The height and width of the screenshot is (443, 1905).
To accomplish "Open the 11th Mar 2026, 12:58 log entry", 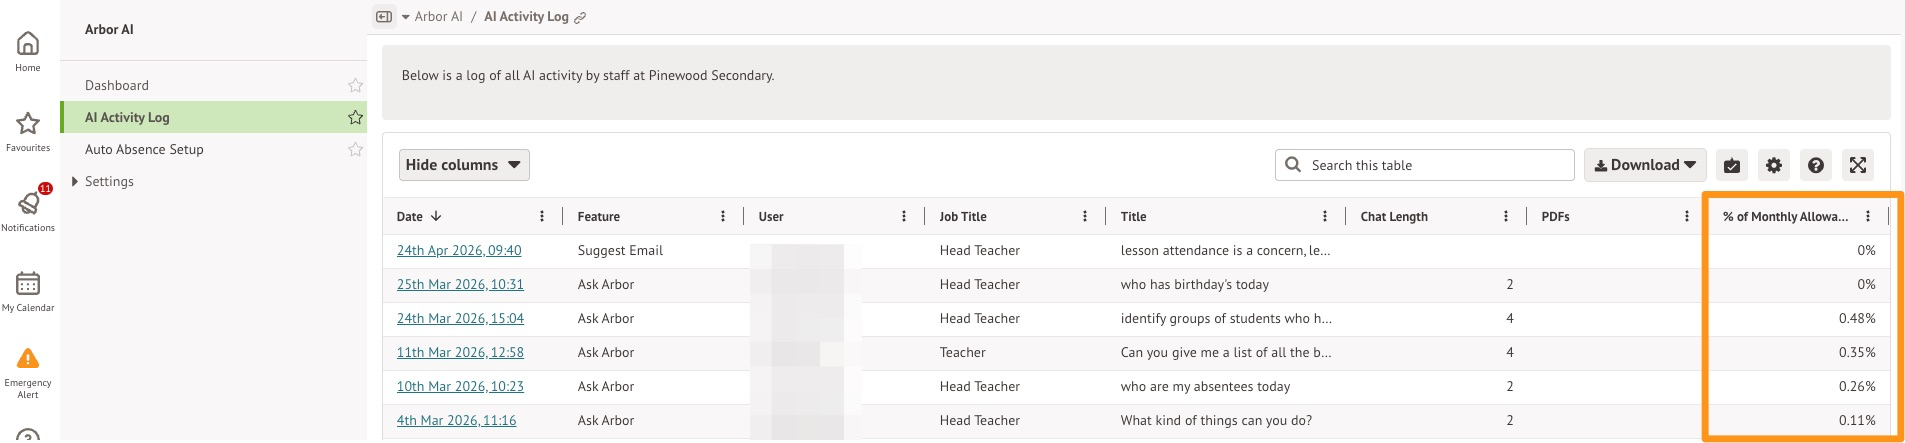I will (460, 353).
